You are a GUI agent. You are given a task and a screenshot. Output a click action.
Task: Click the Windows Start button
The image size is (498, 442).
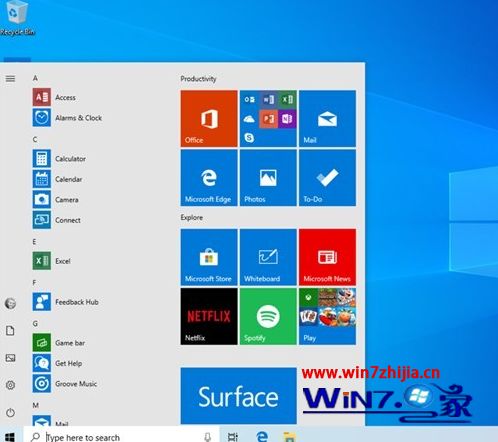pyautogui.click(x=10, y=436)
